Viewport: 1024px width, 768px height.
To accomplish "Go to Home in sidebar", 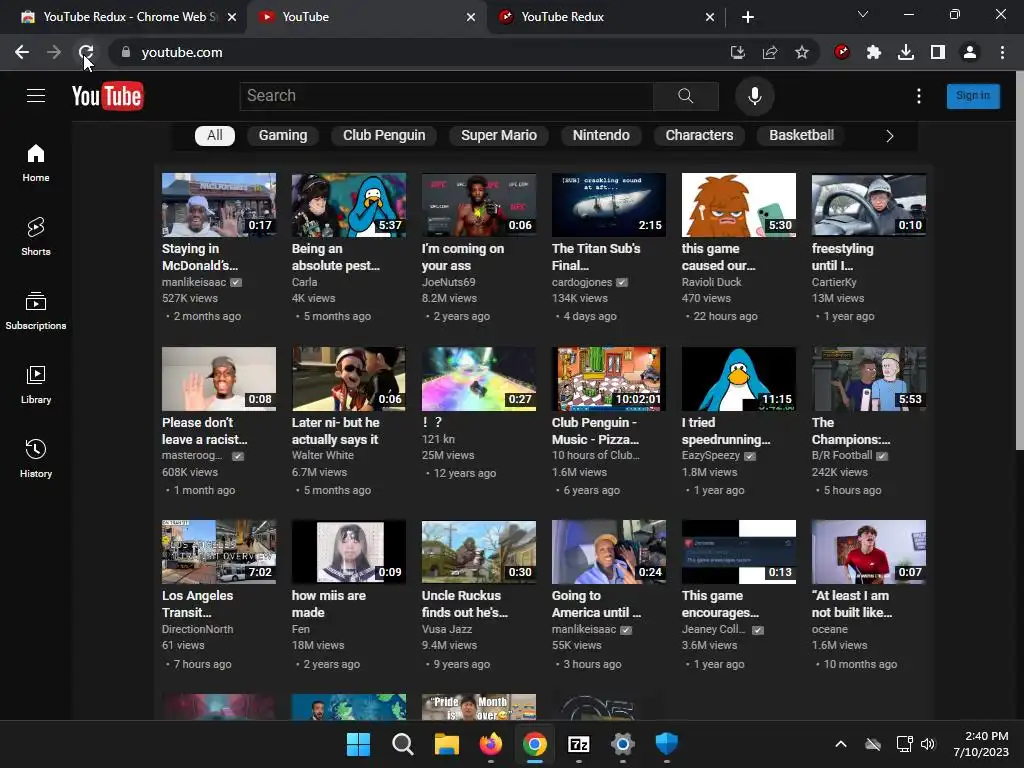I will [36, 163].
